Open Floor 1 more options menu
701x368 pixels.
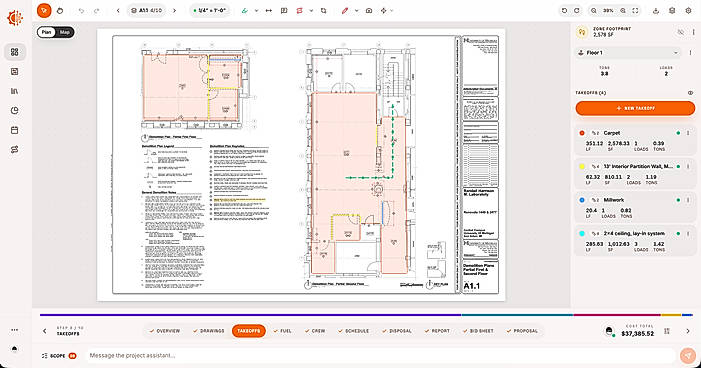[690, 53]
